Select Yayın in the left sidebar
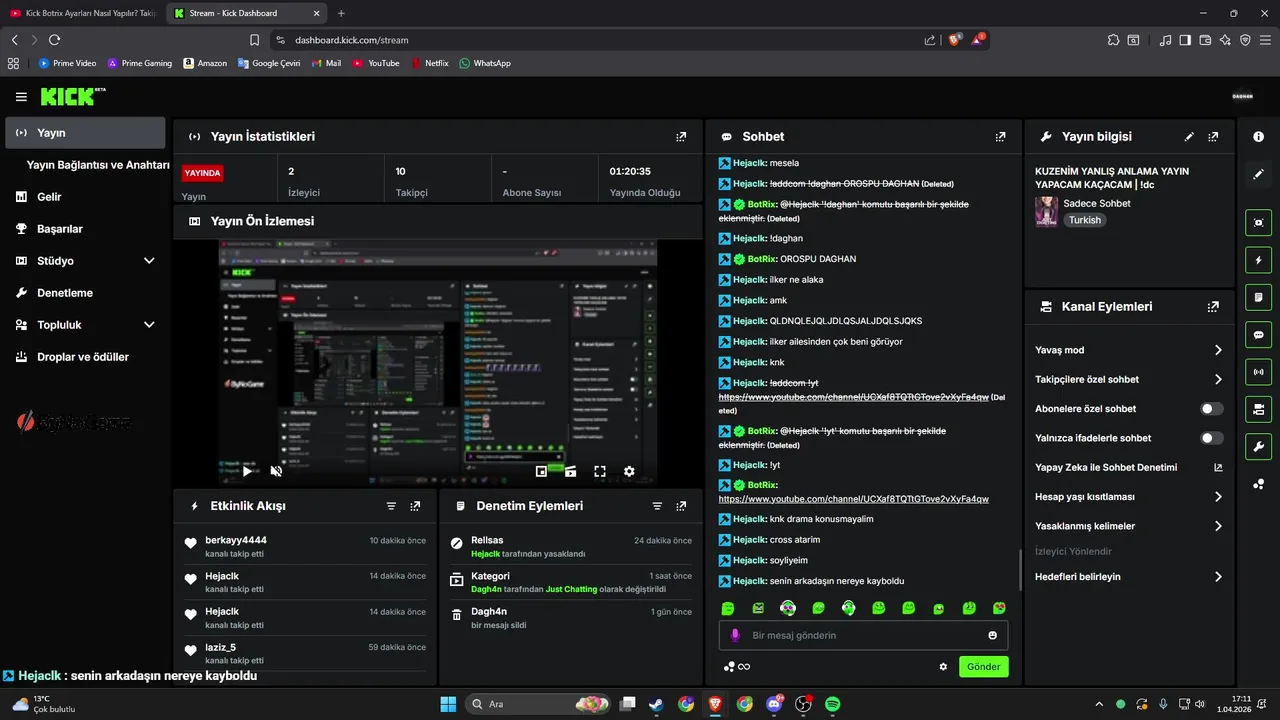The width and height of the screenshot is (1280, 720). coord(85,133)
